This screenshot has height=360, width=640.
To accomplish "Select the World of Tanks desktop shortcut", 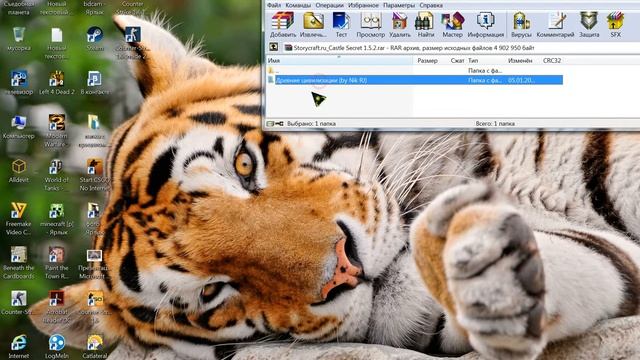I will coord(57,175).
